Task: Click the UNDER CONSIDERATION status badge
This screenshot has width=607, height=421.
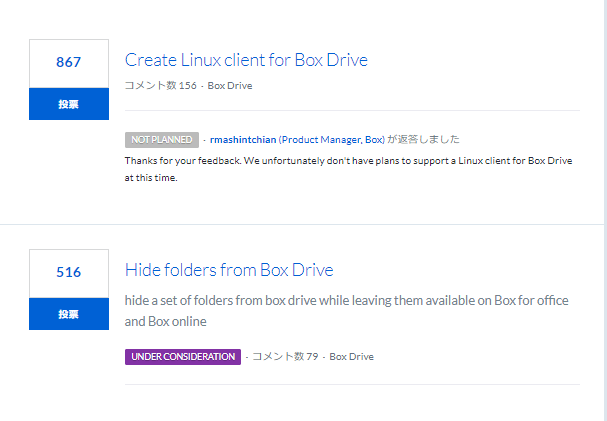Action: [x=183, y=357]
